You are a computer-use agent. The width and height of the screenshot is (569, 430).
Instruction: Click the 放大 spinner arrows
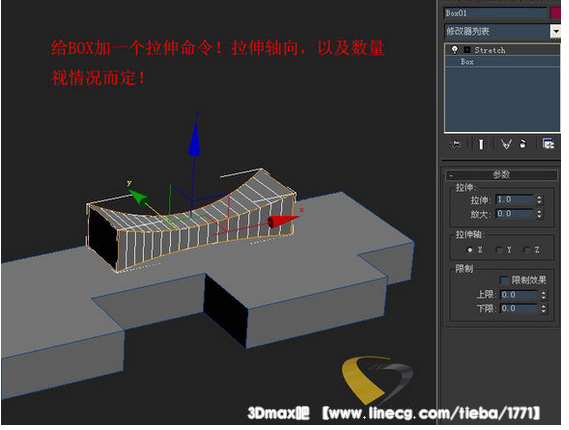click(x=539, y=214)
